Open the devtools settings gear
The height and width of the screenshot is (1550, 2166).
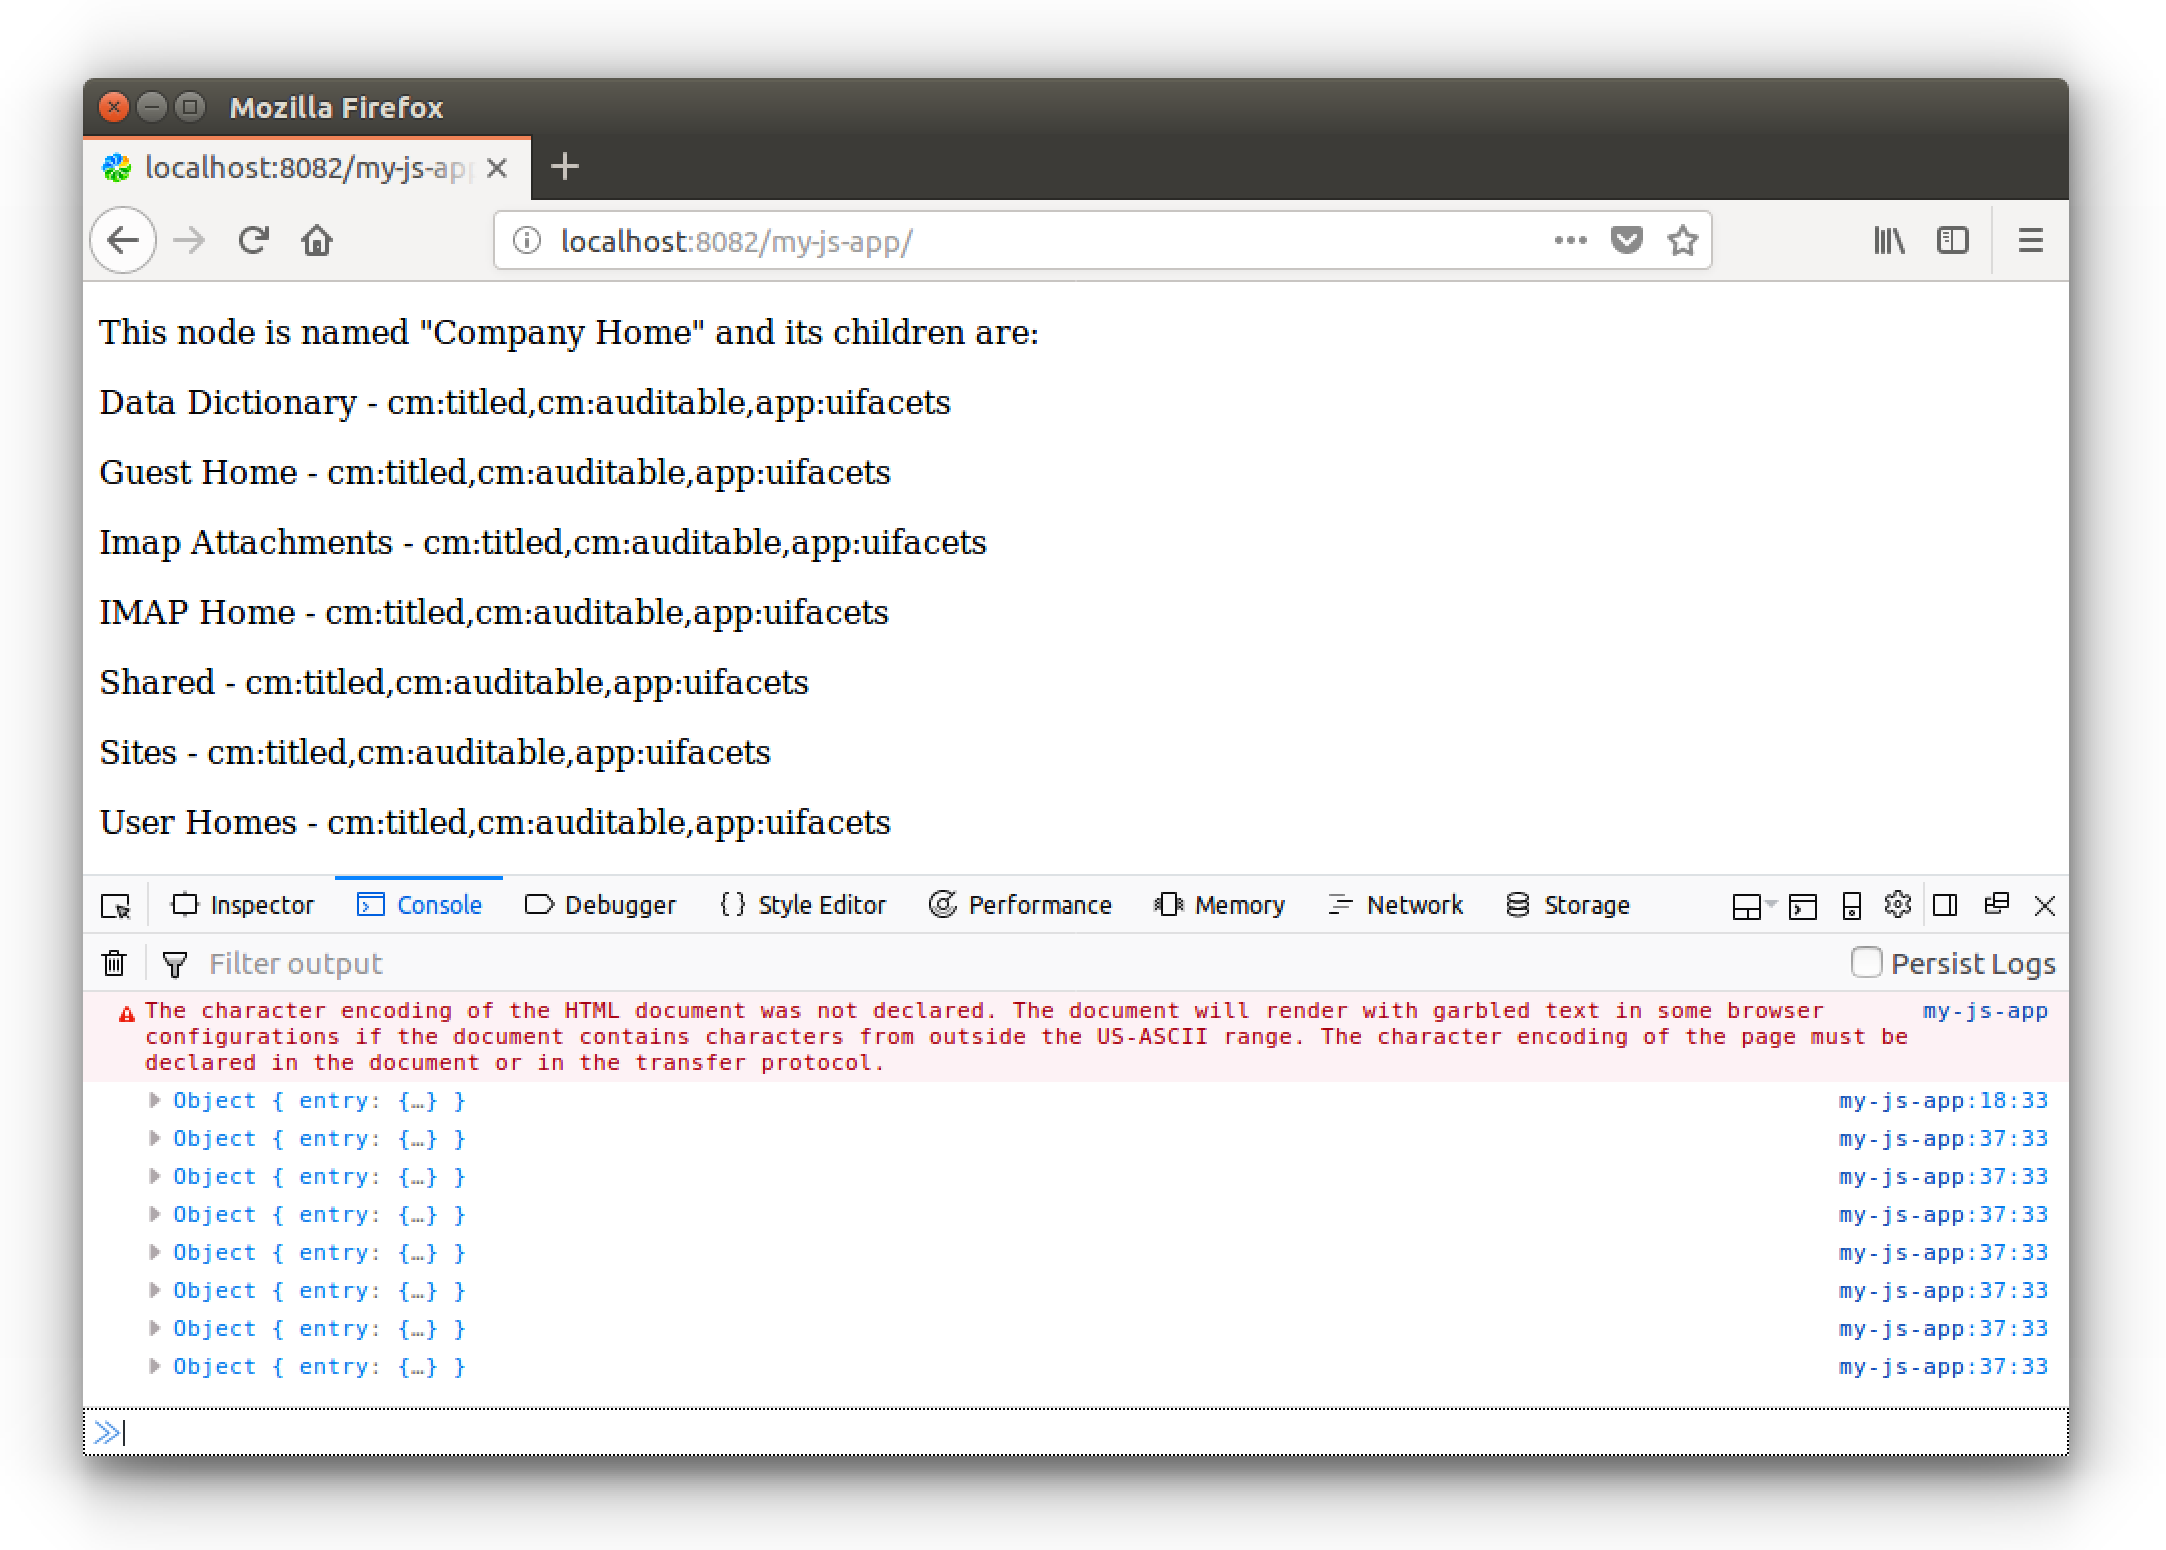(1897, 905)
